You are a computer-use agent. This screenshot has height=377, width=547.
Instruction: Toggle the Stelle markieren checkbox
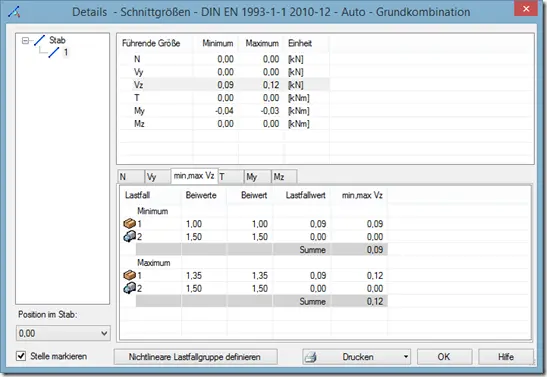point(21,356)
